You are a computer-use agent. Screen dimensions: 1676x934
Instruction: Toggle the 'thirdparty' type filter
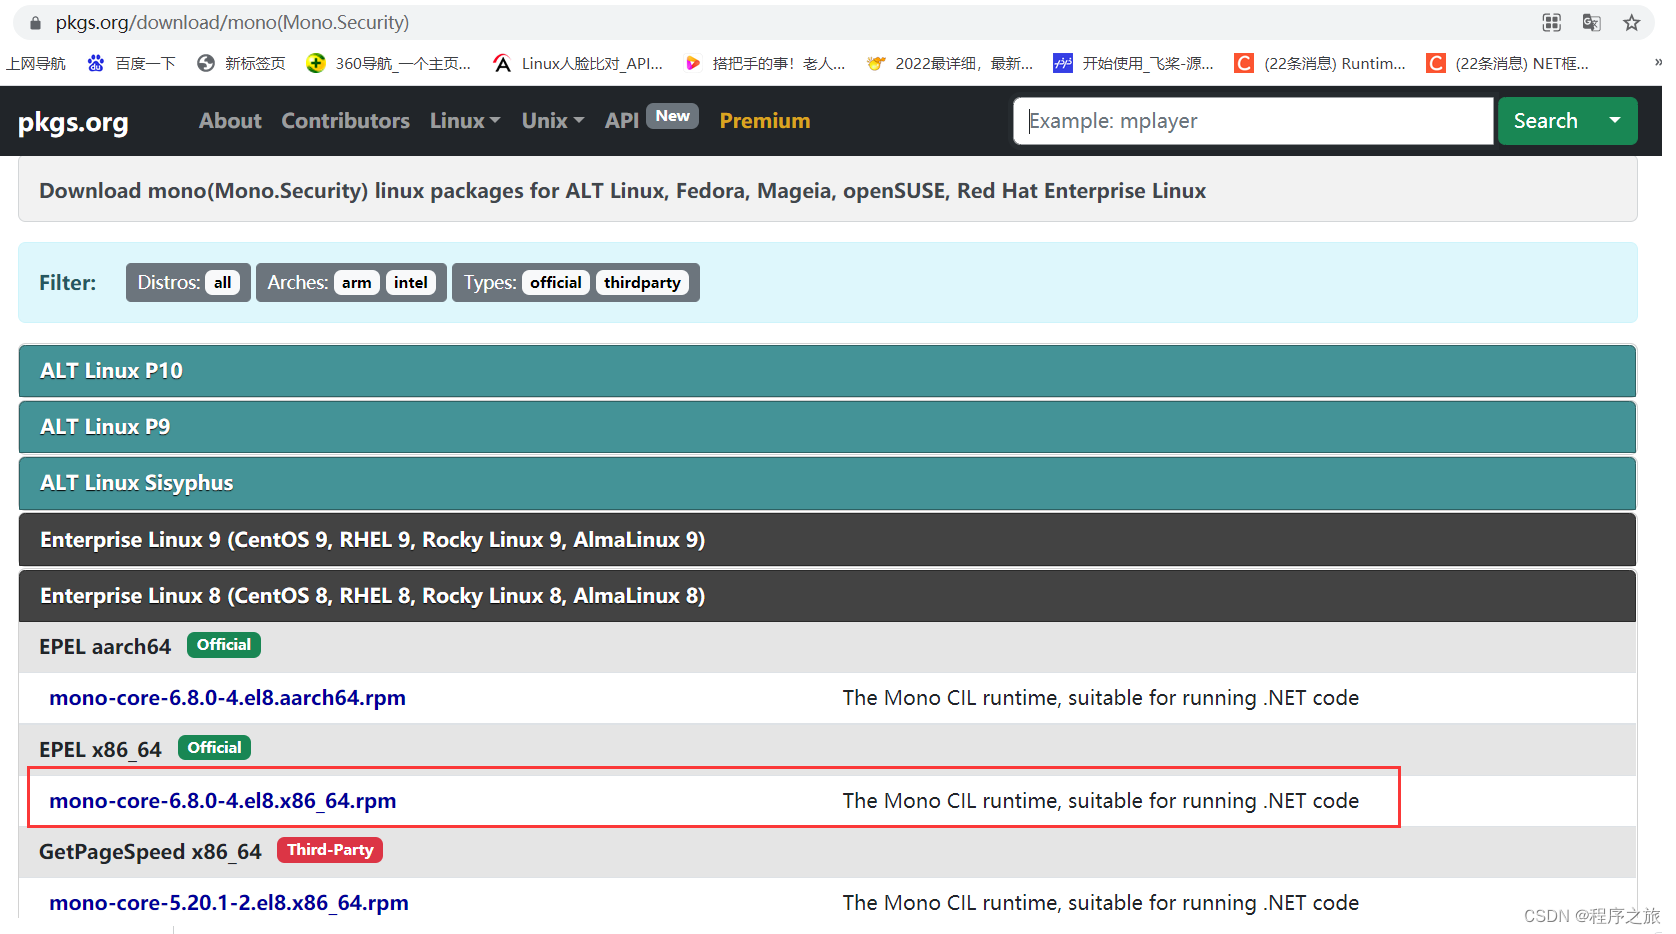click(642, 283)
